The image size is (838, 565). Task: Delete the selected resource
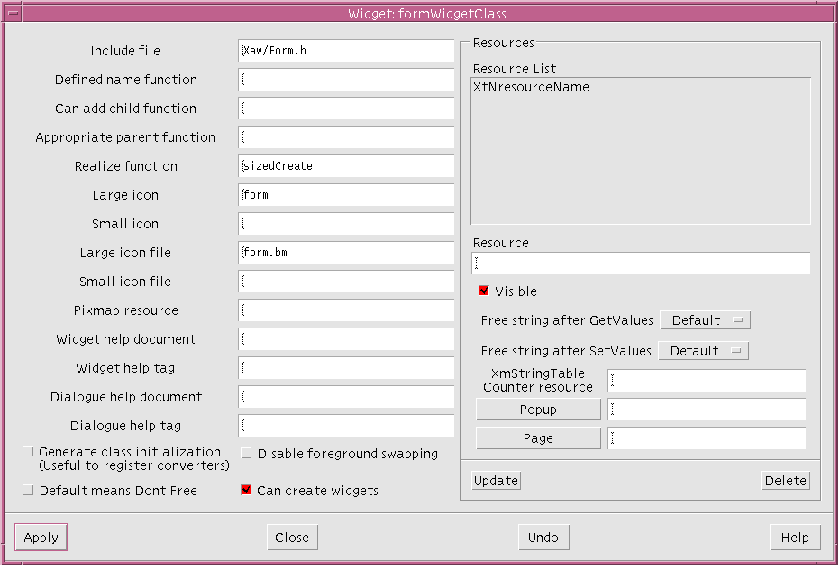(x=785, y=480)
